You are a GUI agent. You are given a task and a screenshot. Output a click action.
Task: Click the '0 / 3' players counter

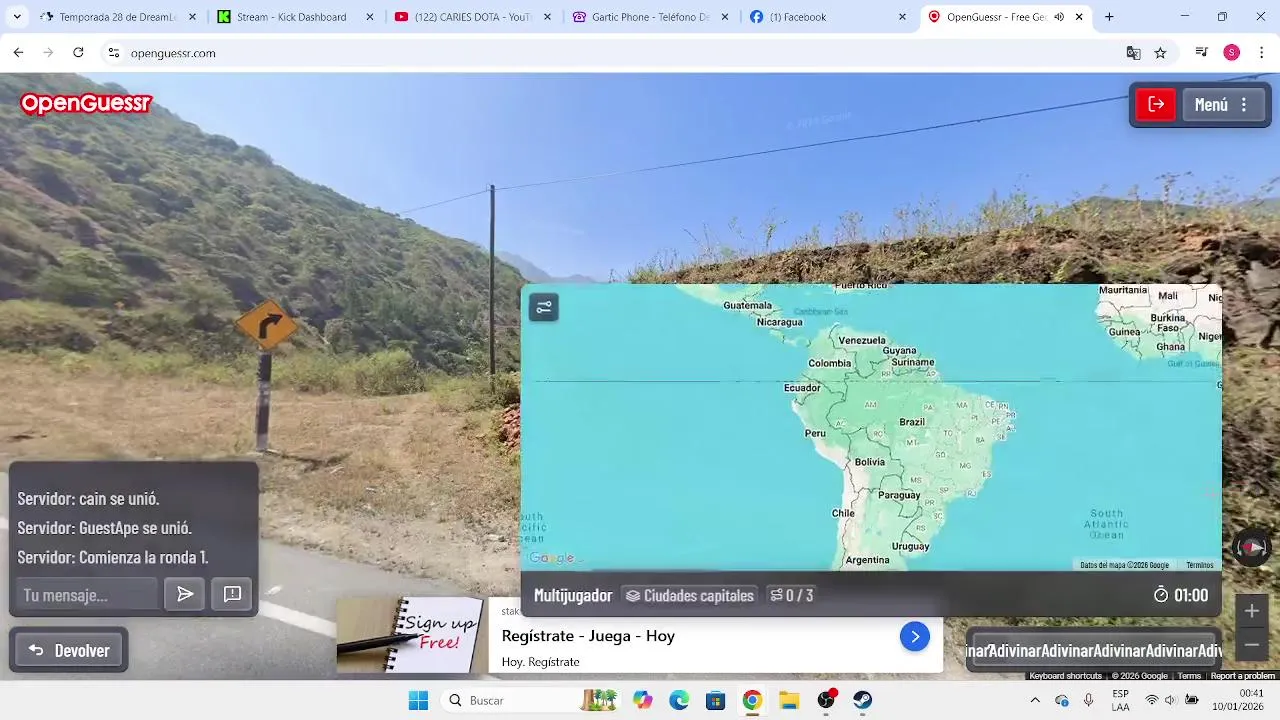point(791,595)
